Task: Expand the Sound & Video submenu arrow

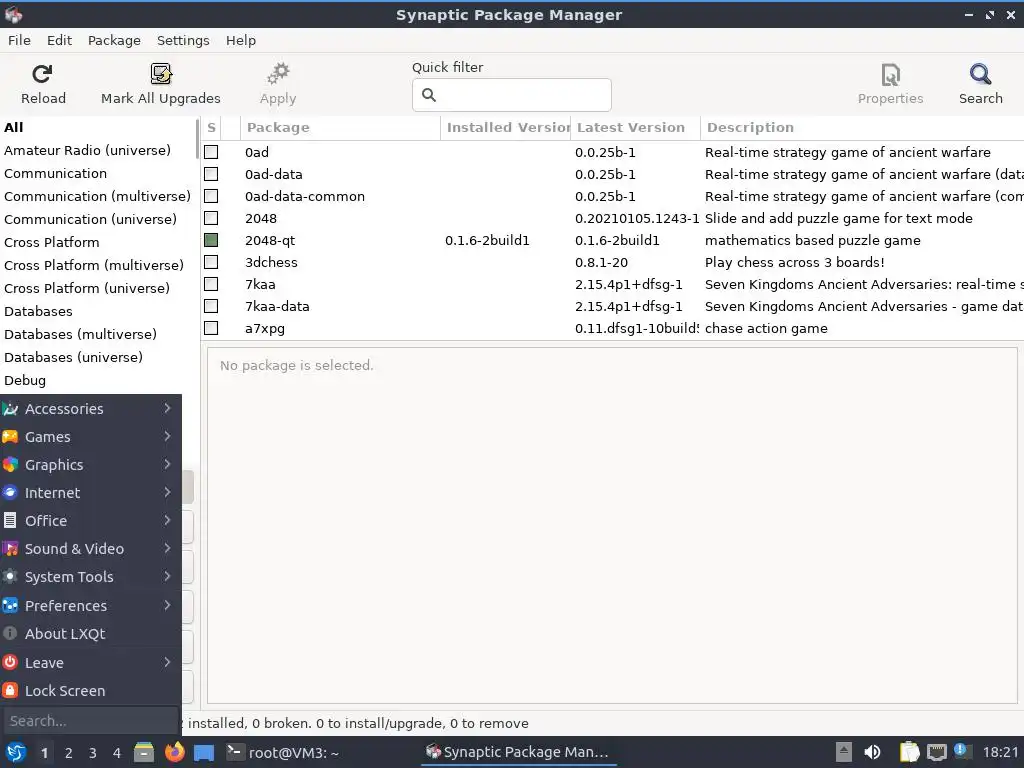Action: [x=167, y=549]
